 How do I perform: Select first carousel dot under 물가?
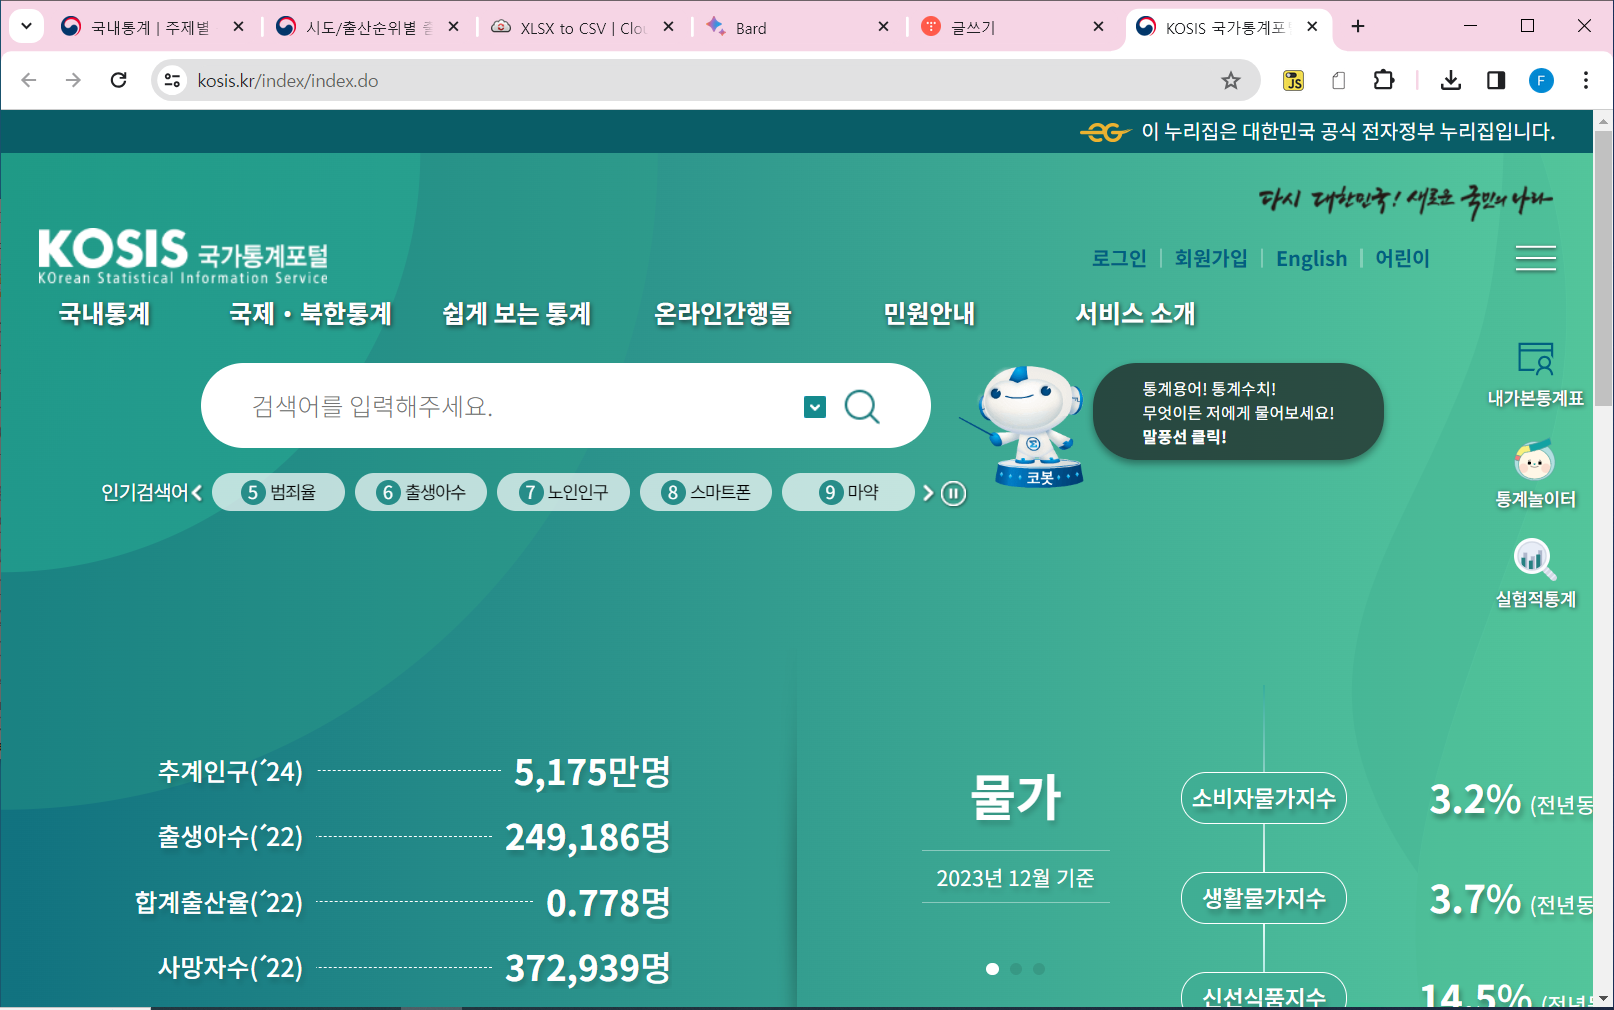tap(992, 969)
